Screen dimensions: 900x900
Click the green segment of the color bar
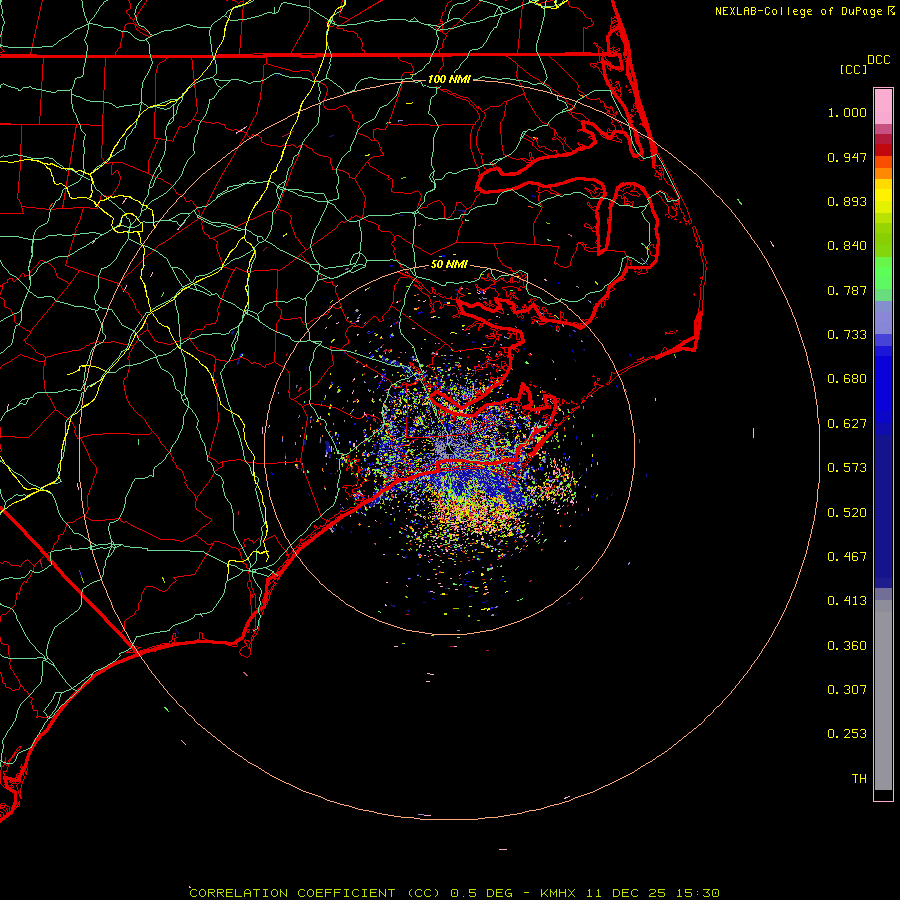[x=883, y=273]
